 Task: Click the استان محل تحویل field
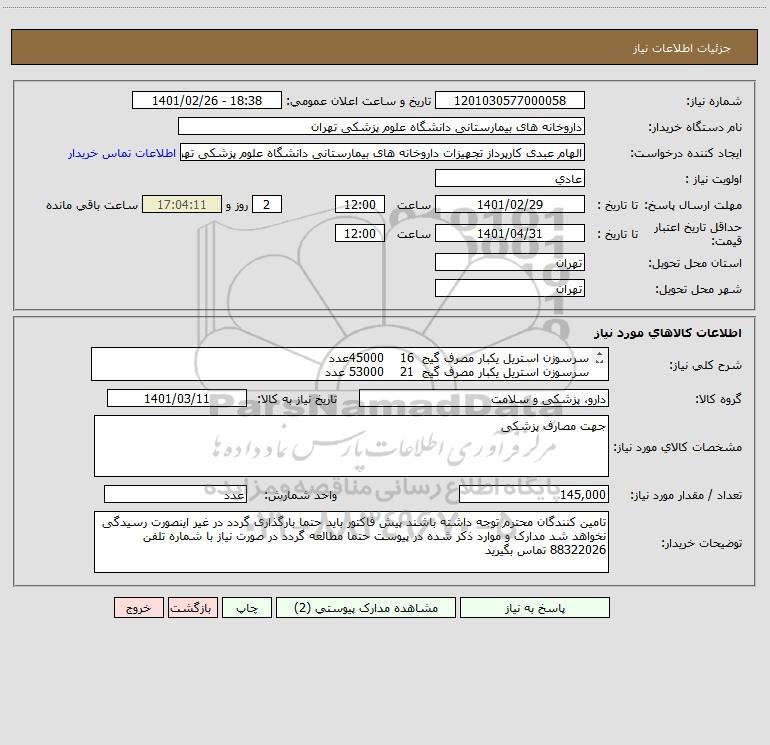click(x=510, y=263)
